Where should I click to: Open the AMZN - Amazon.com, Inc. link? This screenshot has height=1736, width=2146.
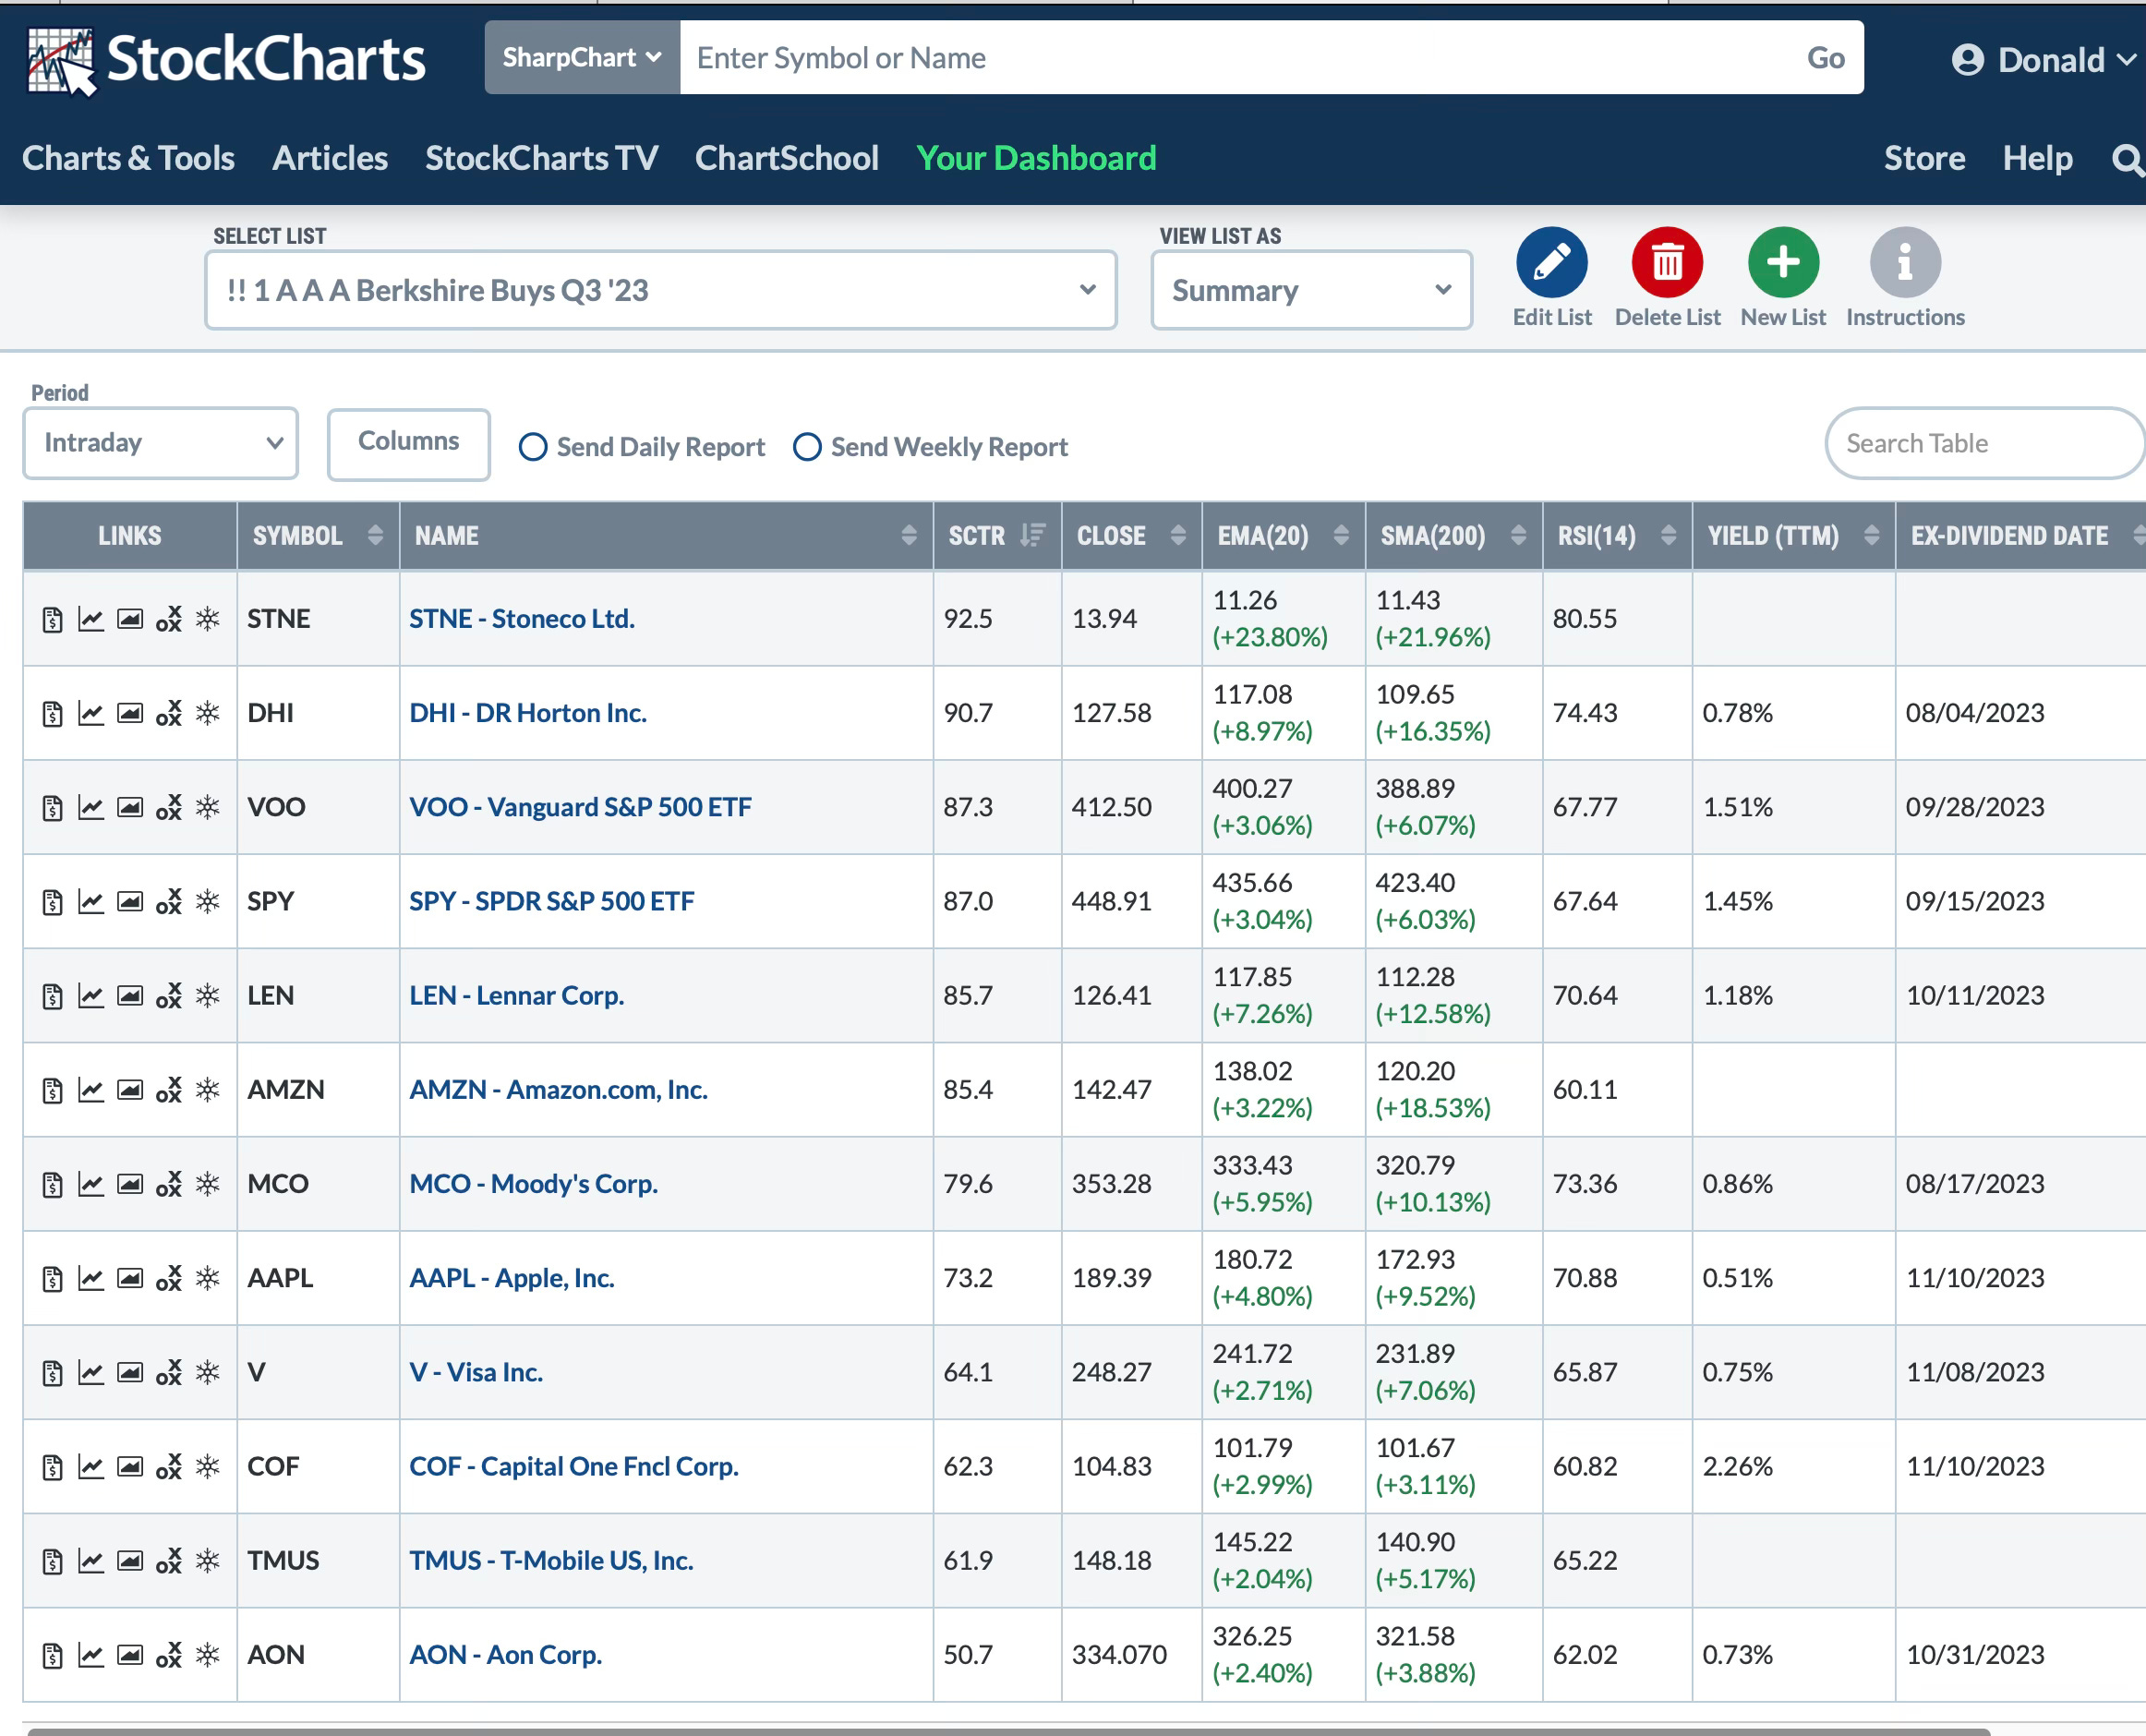point(558,1090)
